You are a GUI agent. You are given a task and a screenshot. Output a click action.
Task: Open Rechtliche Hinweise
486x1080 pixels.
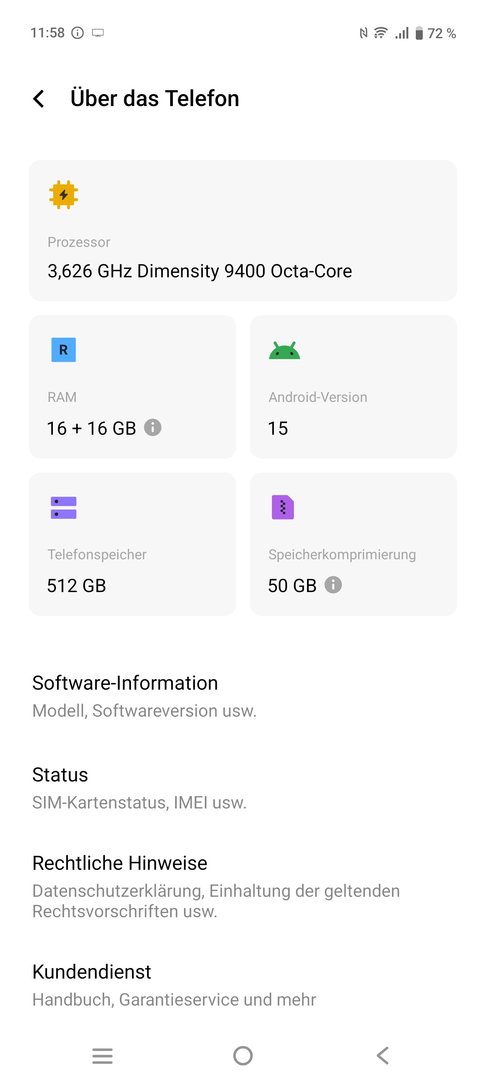[x=243, y=886]
